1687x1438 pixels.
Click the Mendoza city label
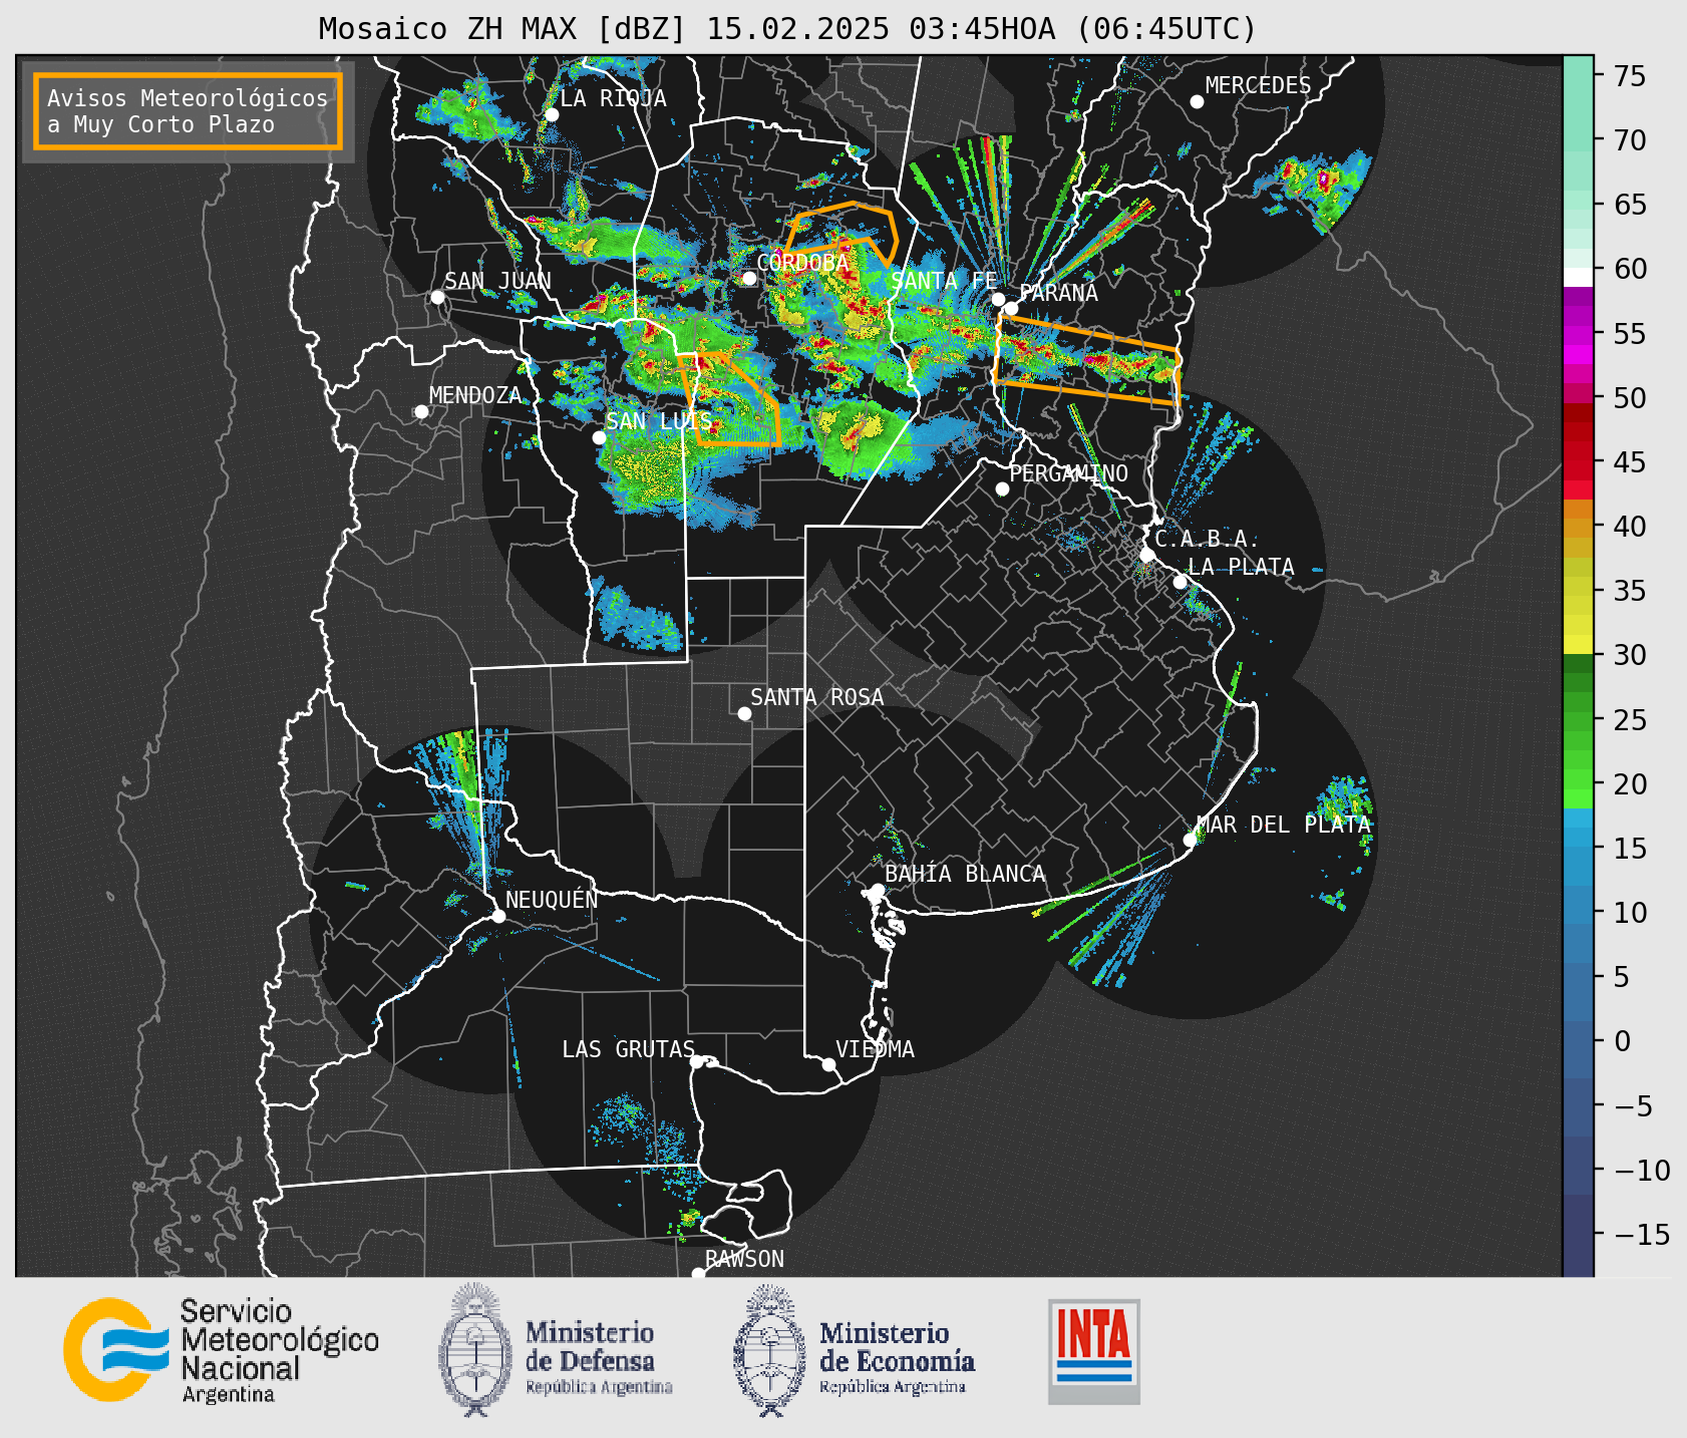(475, 395)
